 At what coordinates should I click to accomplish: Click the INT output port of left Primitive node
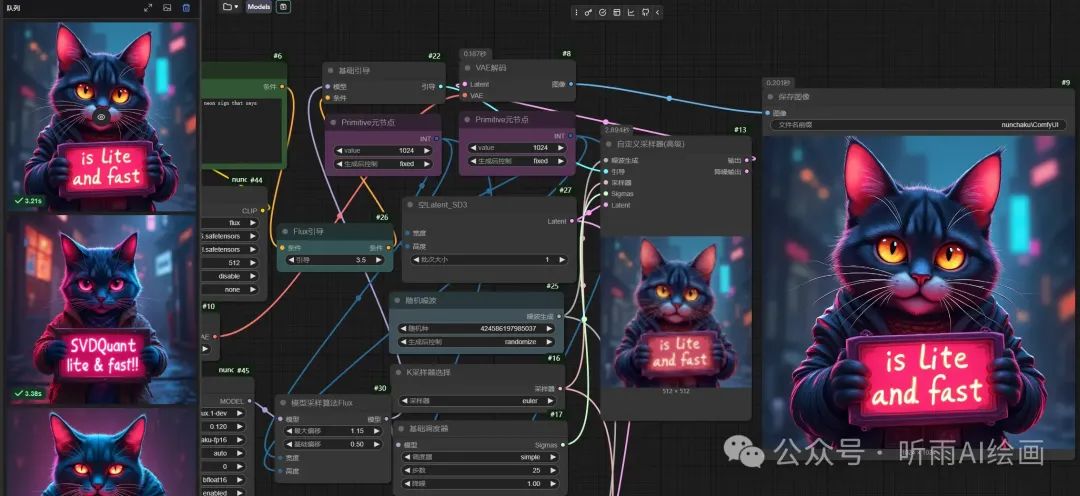coord(437,139)
